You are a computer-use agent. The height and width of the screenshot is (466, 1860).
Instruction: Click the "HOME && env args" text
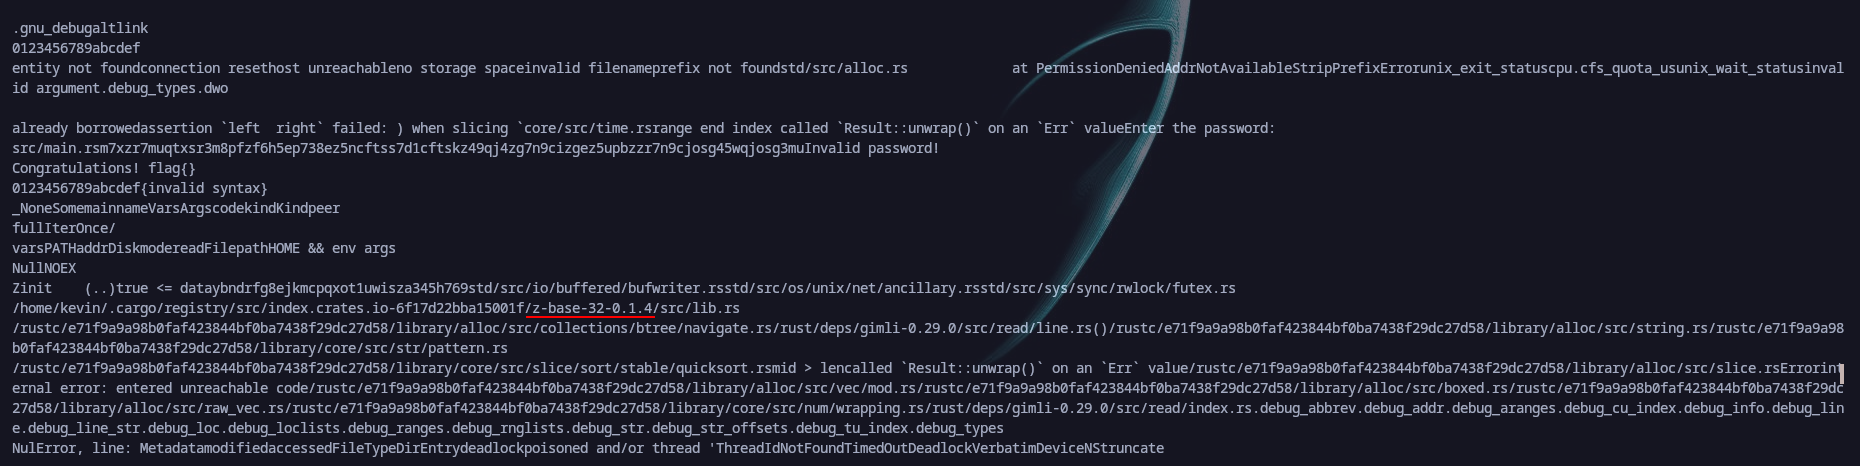tap(332, 248)
